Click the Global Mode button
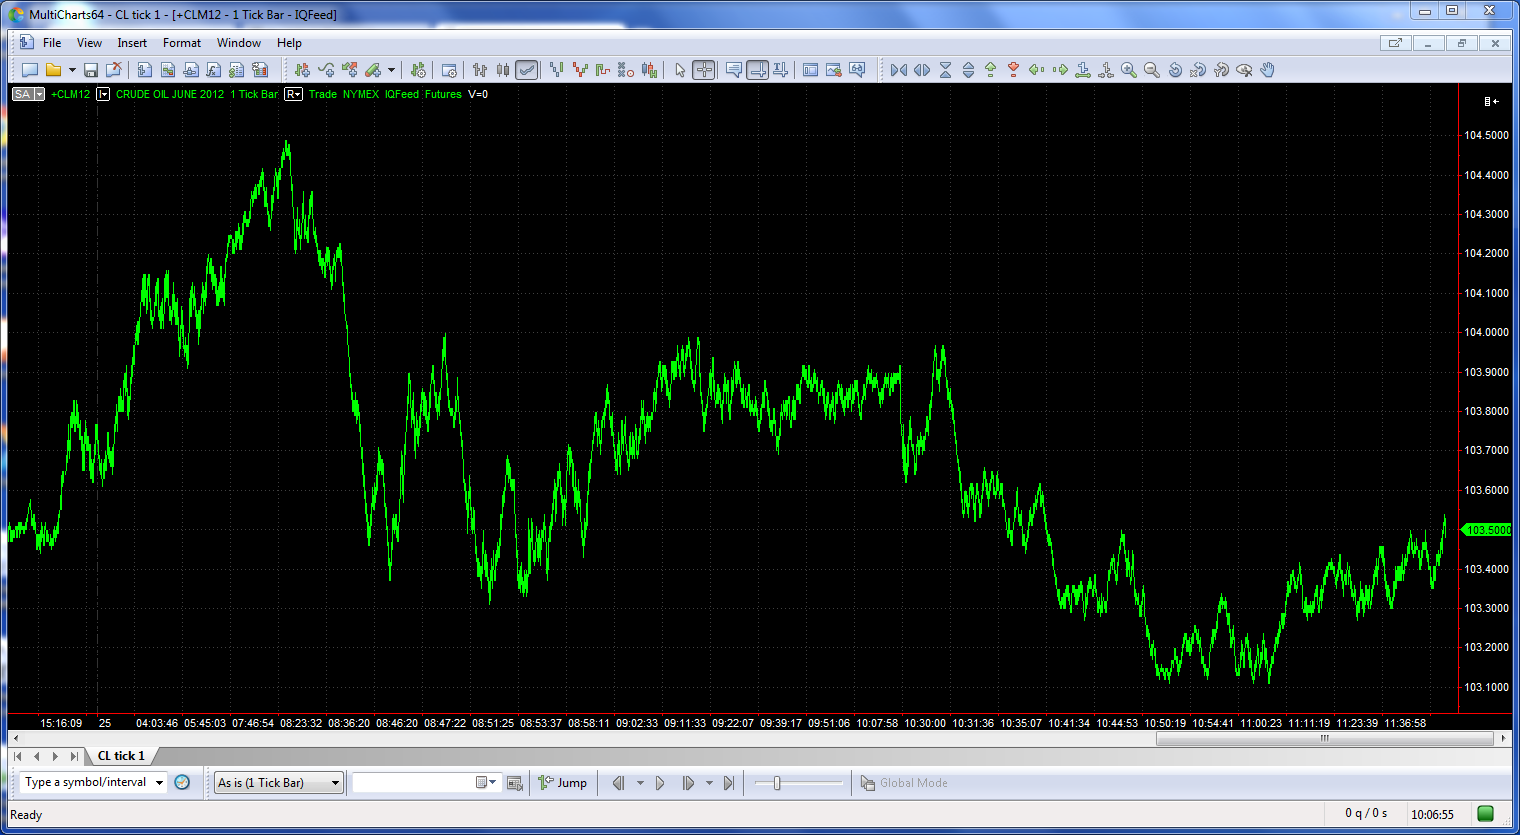Image resolution: width=1520 pixels, height=835 pixels. [x=904, y=783]
